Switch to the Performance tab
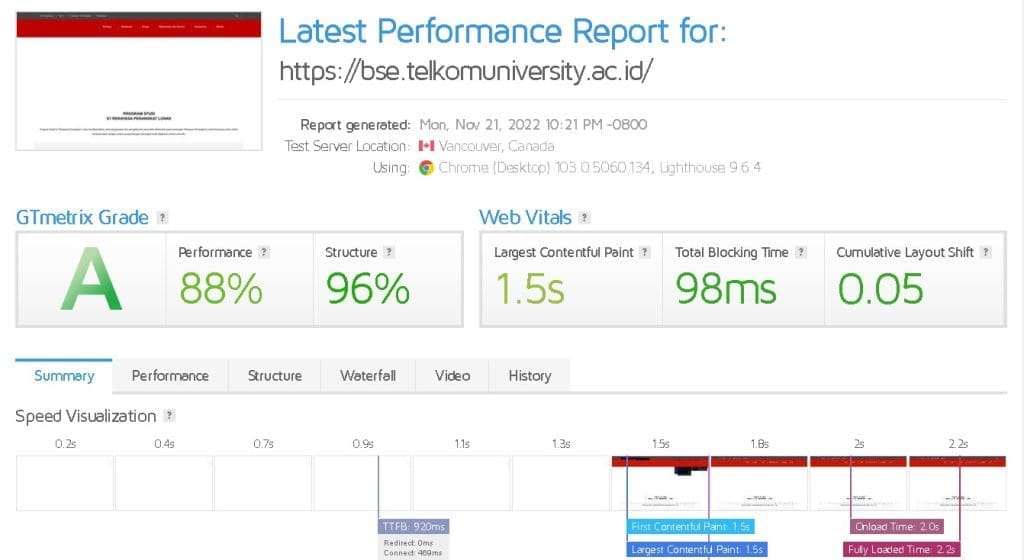The width and height of the screenshot is (1024, 560). (170, 376)
